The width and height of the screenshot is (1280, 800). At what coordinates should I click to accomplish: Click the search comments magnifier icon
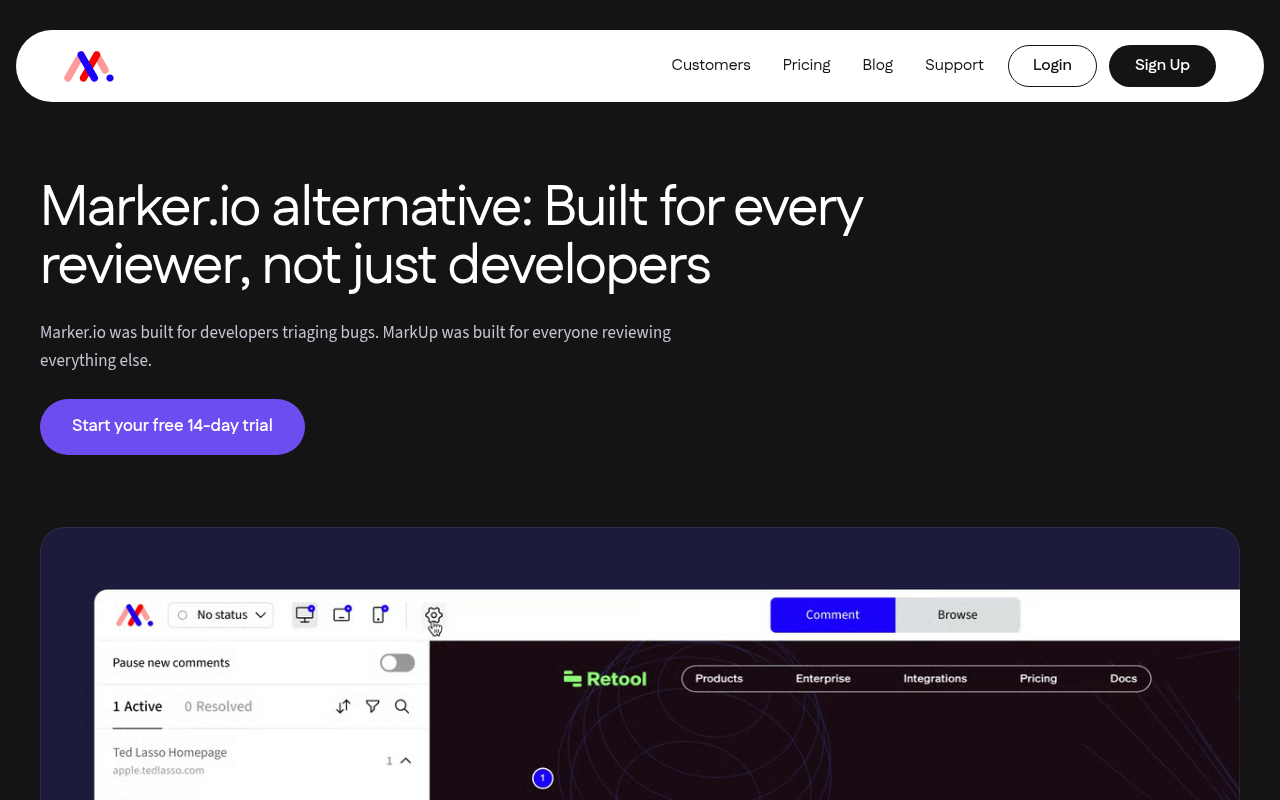pyautogui.click(x=402, y=706)
